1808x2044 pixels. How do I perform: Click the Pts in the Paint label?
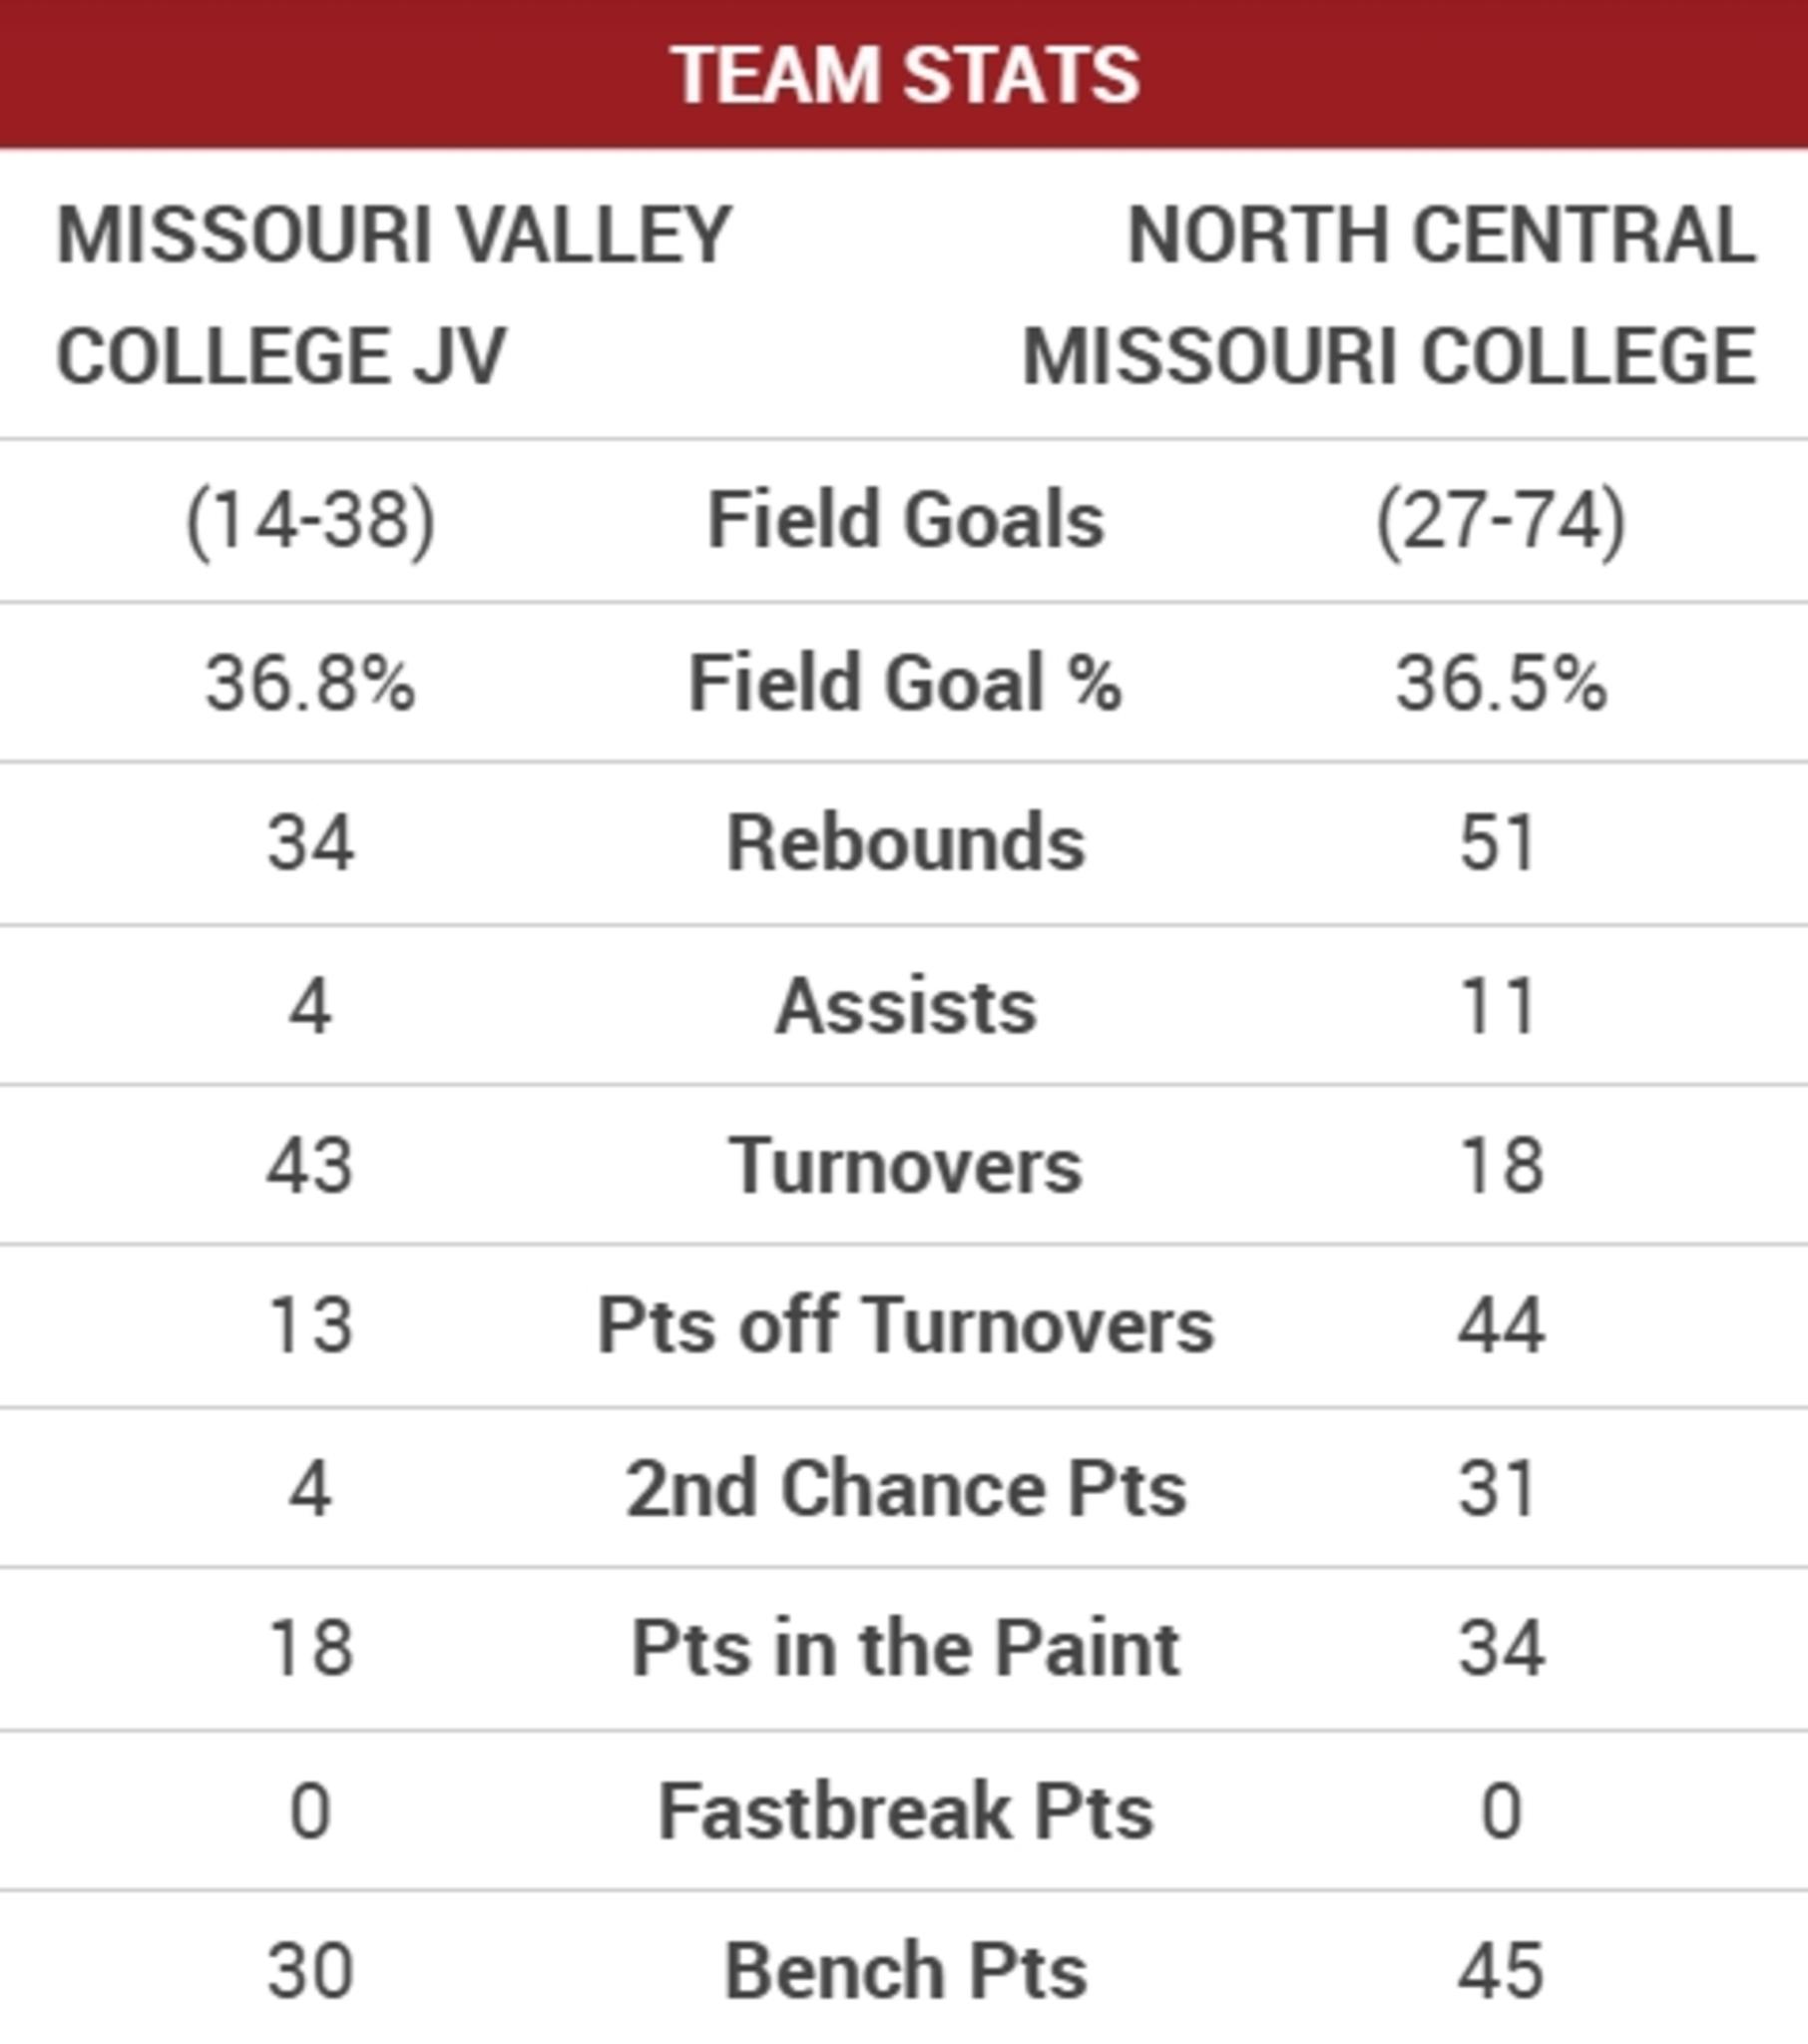pos(905,1649)
